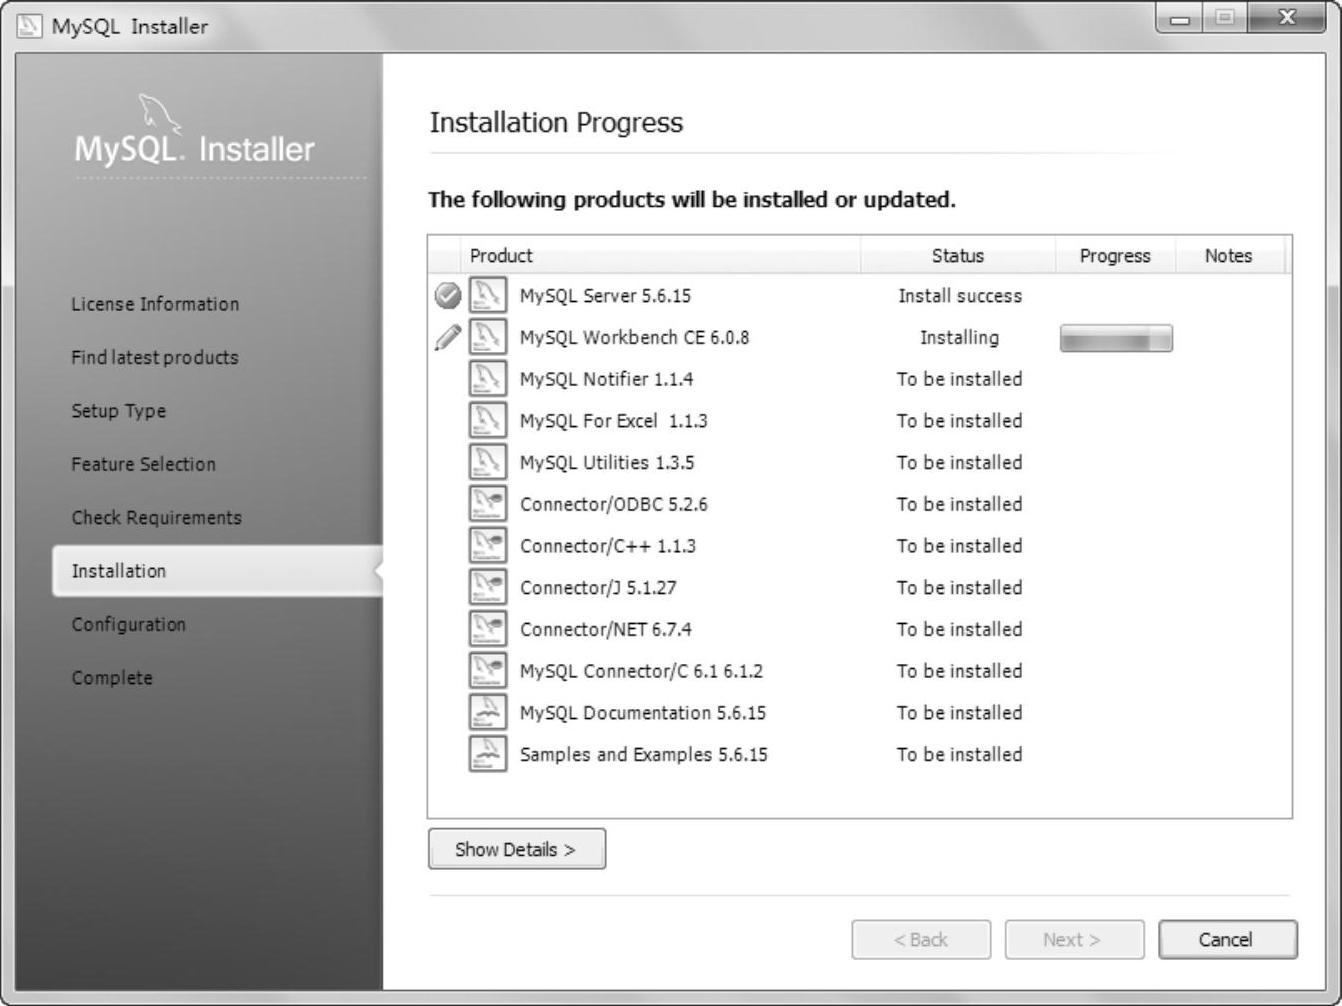This screenshot has height=1006, width=1342.
Task: Click the MySQL Utilities 1.3.5 product icon
Action: click(x=487, y=462)
